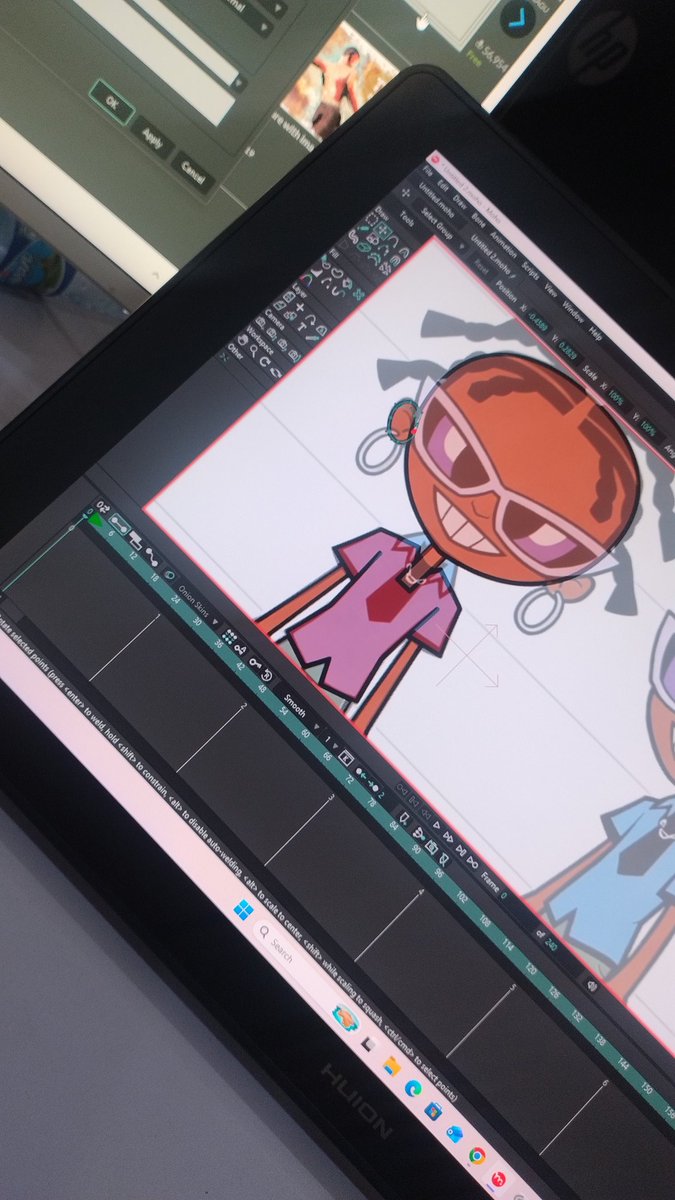Click OK in the background dialog
Viewport: 675px width, 1200px height.
coord(110,103)
